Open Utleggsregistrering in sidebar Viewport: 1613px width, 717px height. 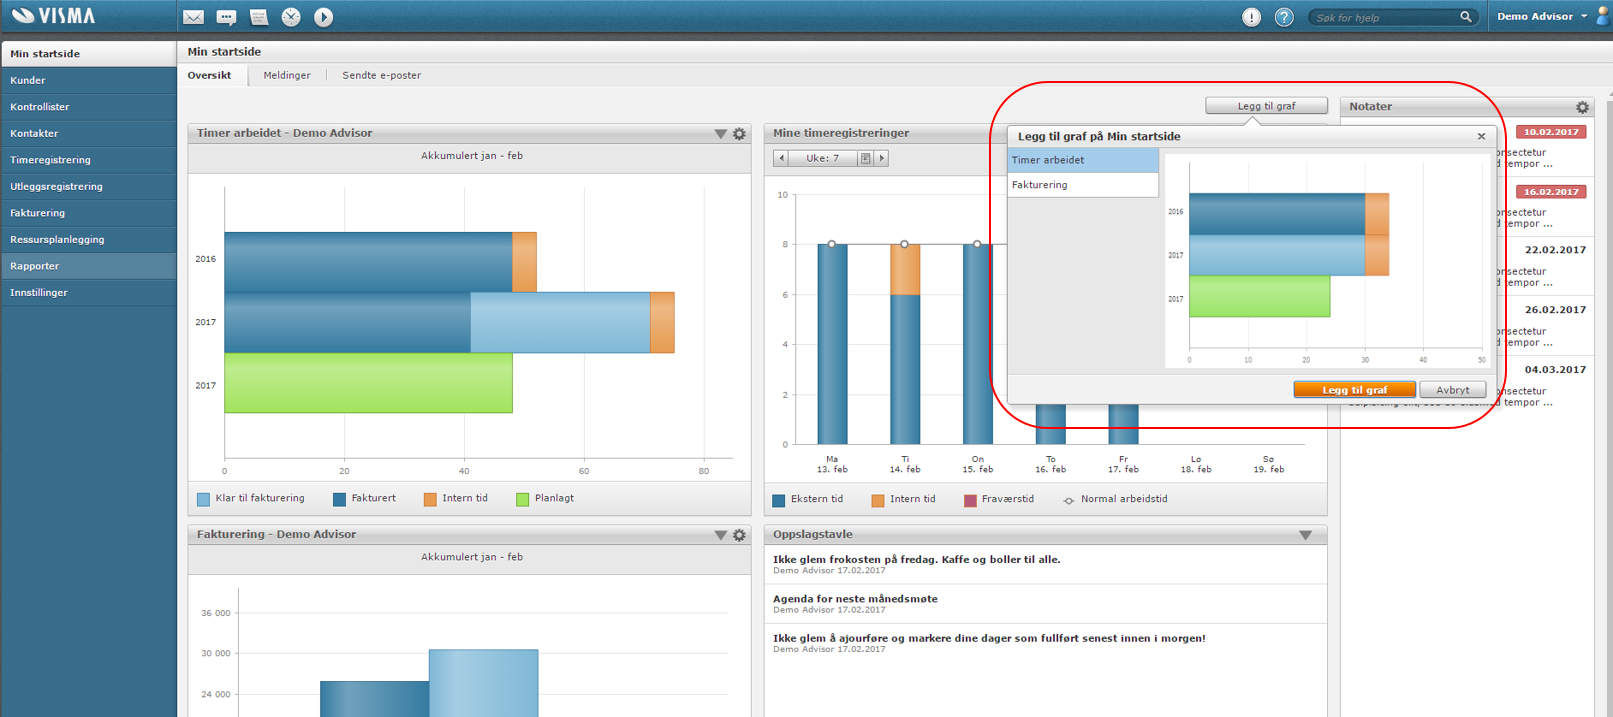point(88,186)
